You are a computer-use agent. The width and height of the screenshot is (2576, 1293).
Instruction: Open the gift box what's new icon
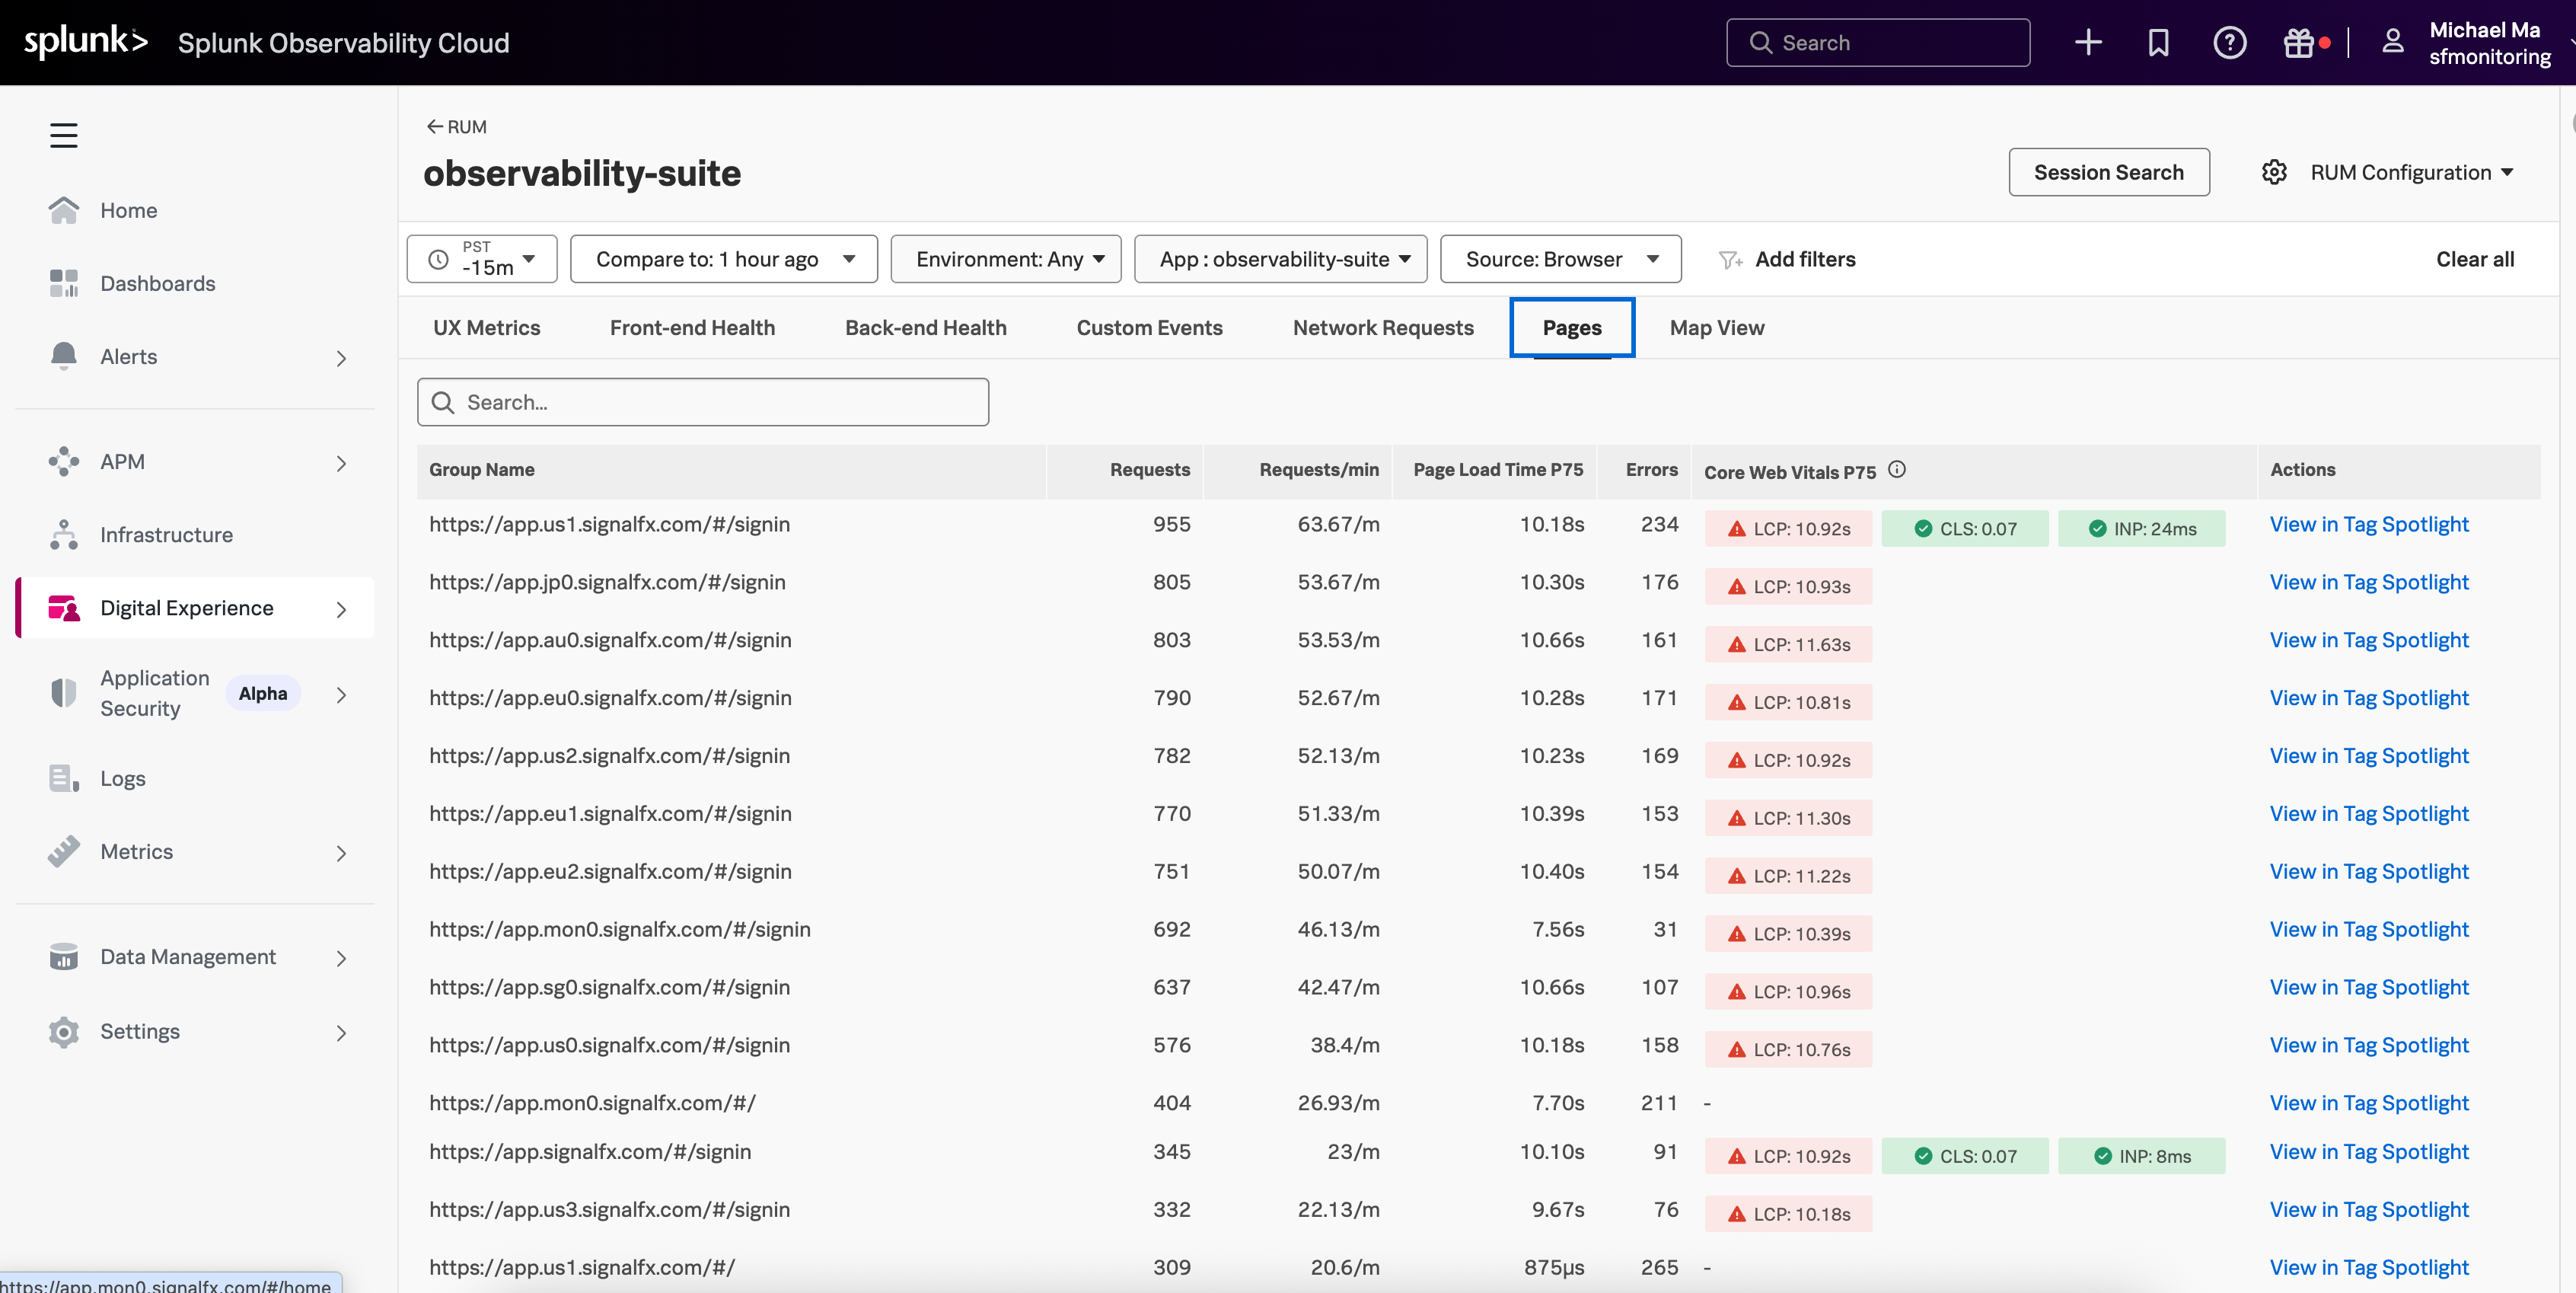(x=2298, y=43)
